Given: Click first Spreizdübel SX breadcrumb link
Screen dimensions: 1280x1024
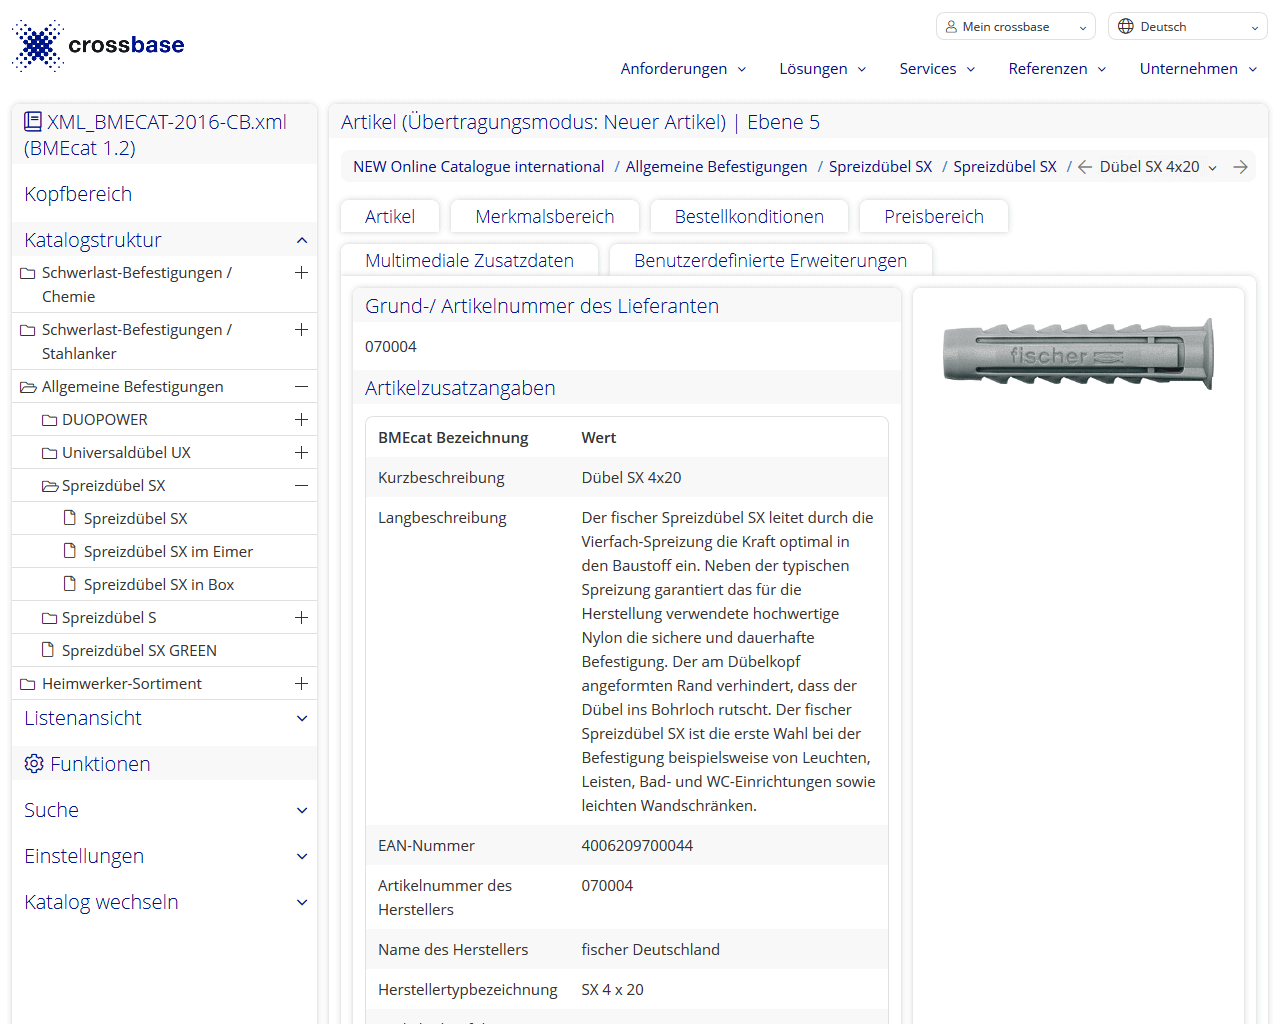Looking at the screenshot, I should [x=880, y=167].
